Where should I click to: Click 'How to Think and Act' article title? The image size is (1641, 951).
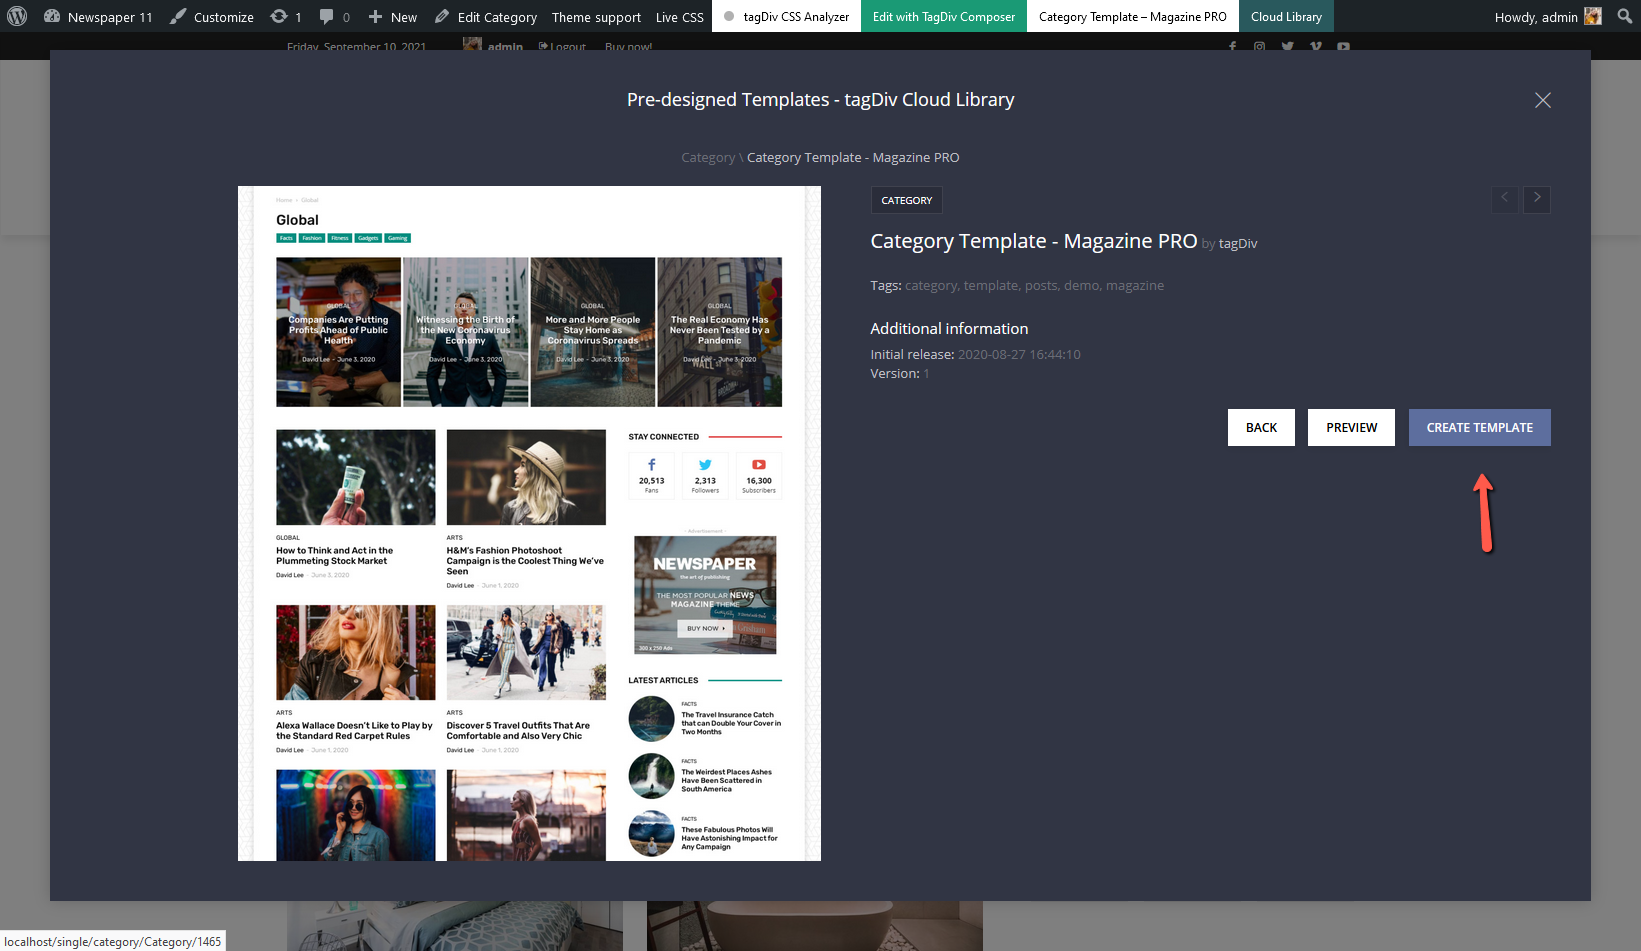click(x=335, y=556)
